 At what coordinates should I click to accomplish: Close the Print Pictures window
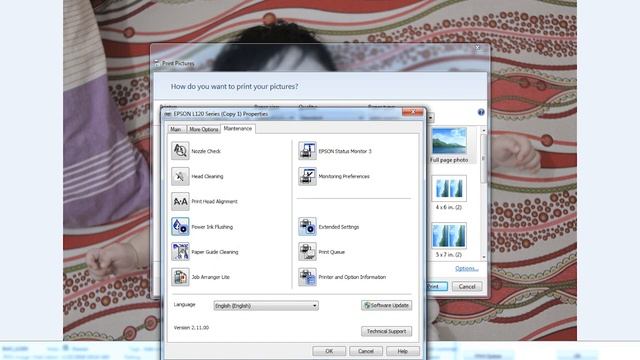477,48
